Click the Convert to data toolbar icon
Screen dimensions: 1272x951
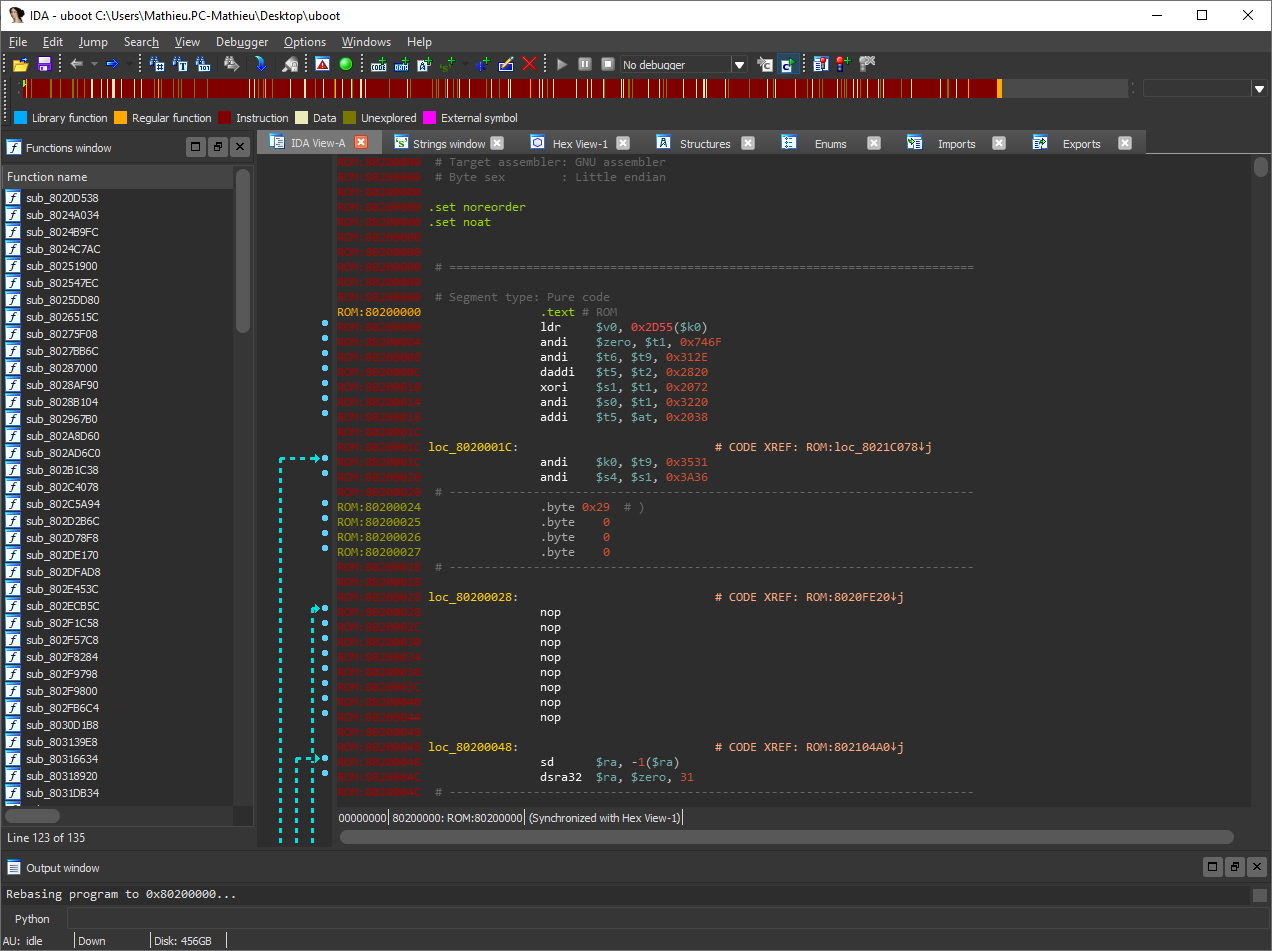coord(401,64)
